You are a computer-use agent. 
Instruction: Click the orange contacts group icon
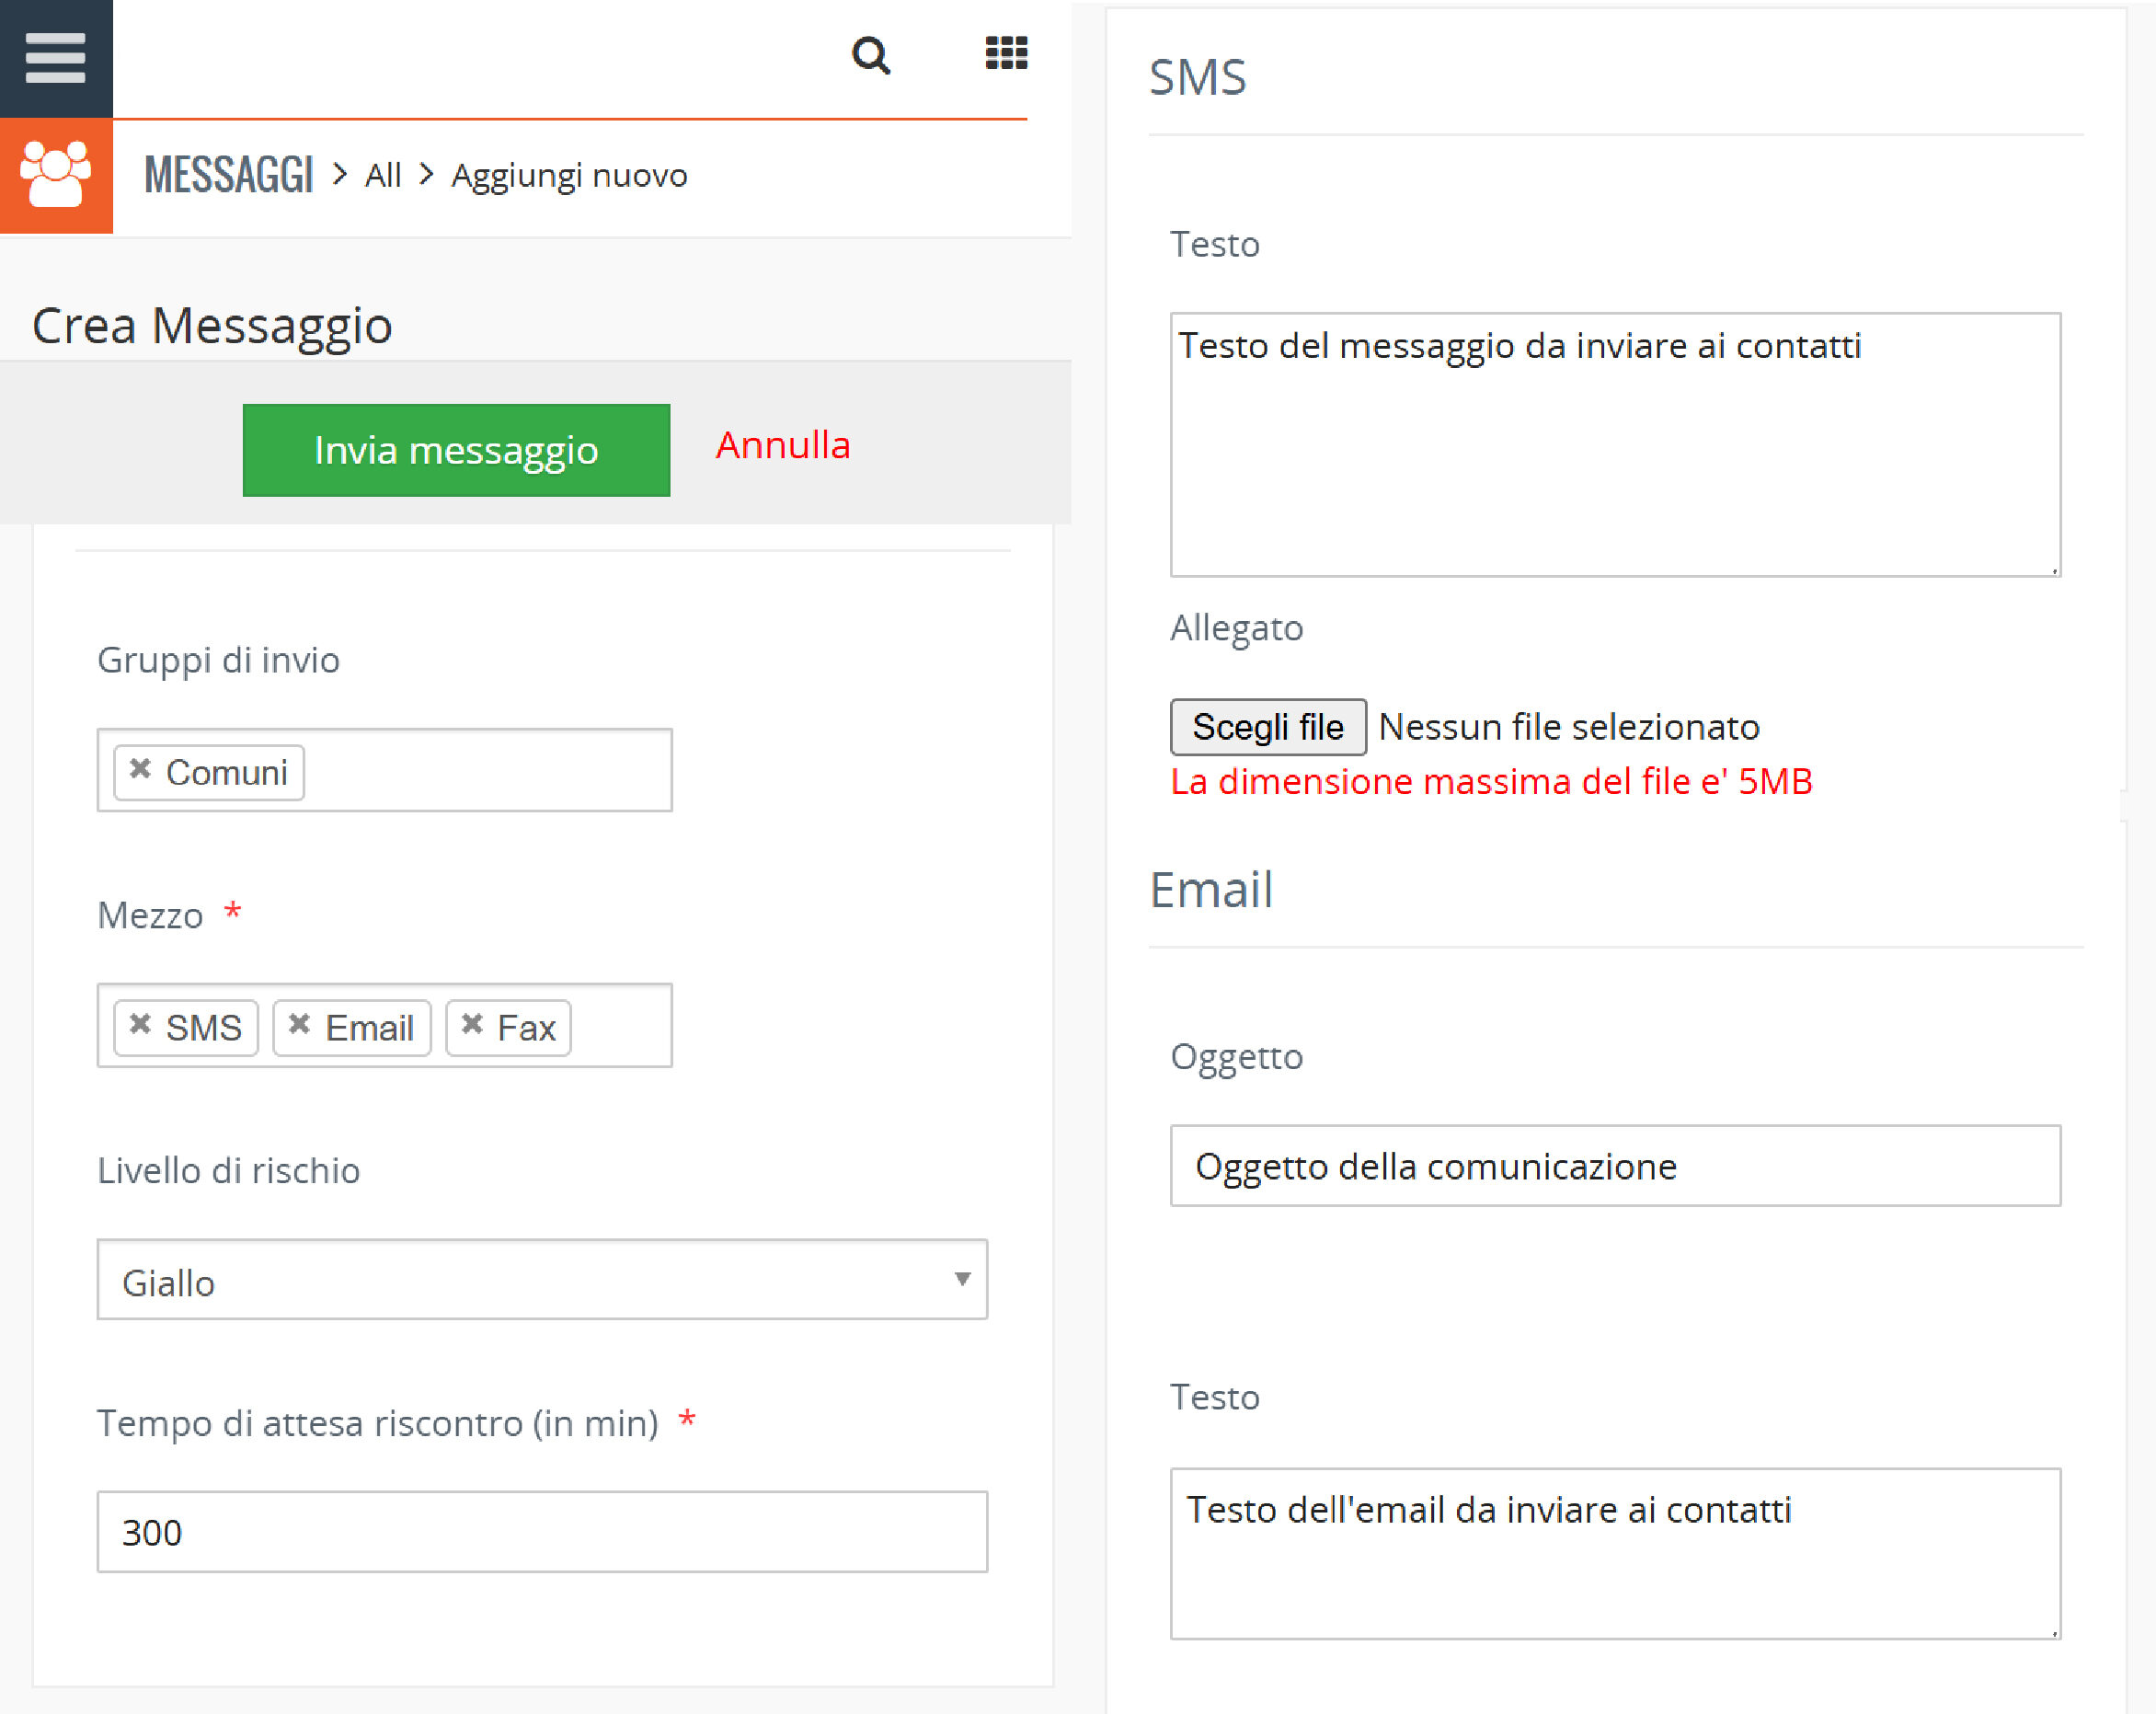tap(56, 175)
